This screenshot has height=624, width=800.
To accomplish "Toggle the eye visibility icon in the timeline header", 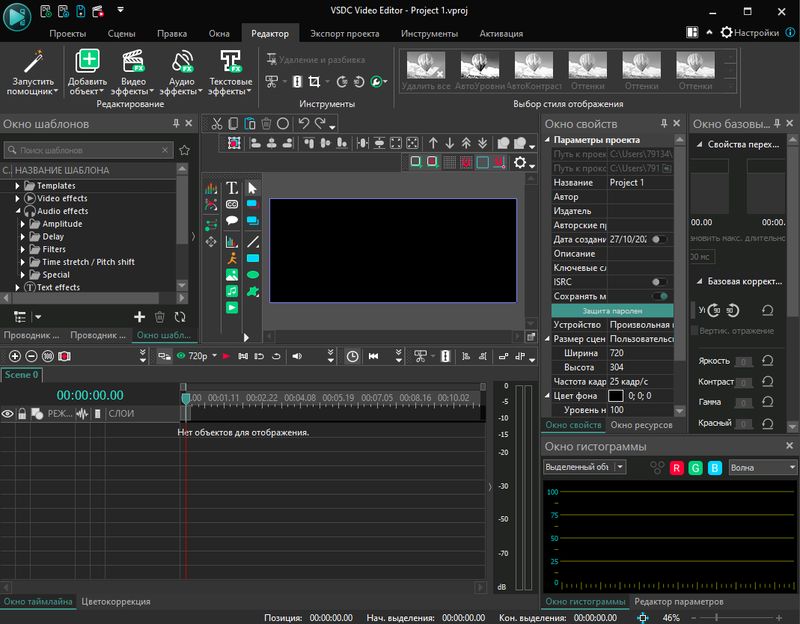I will tap(8, 414).
